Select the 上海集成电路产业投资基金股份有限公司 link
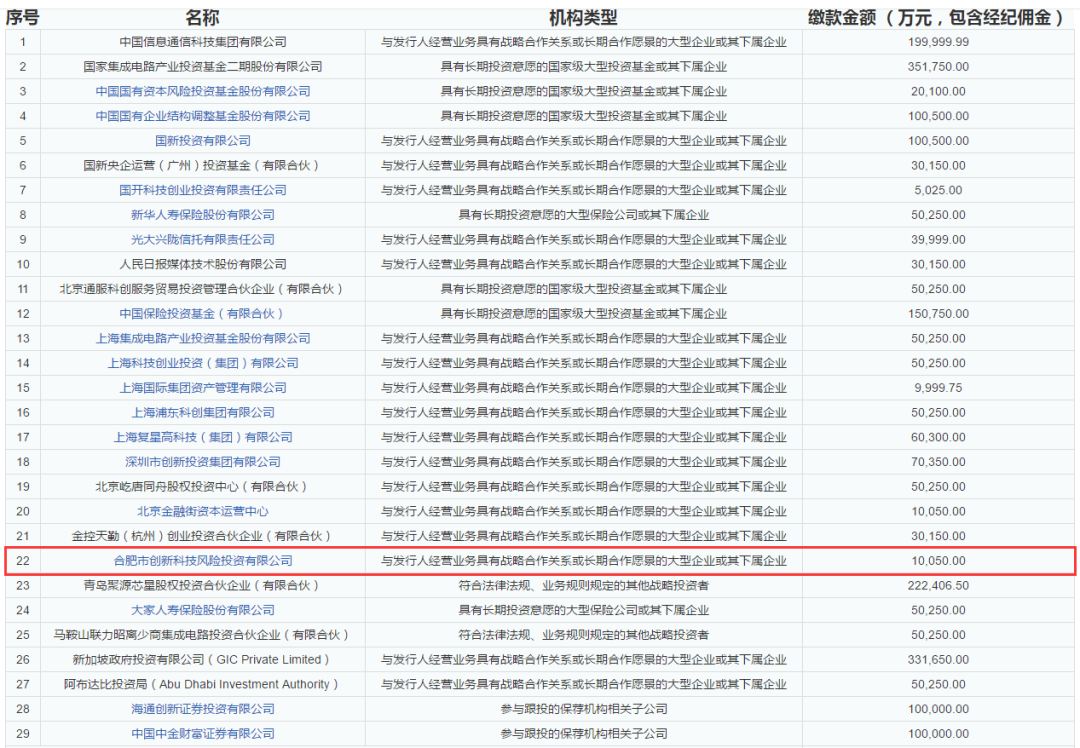Screen dimensions: 1080x748 click(203, 339)
